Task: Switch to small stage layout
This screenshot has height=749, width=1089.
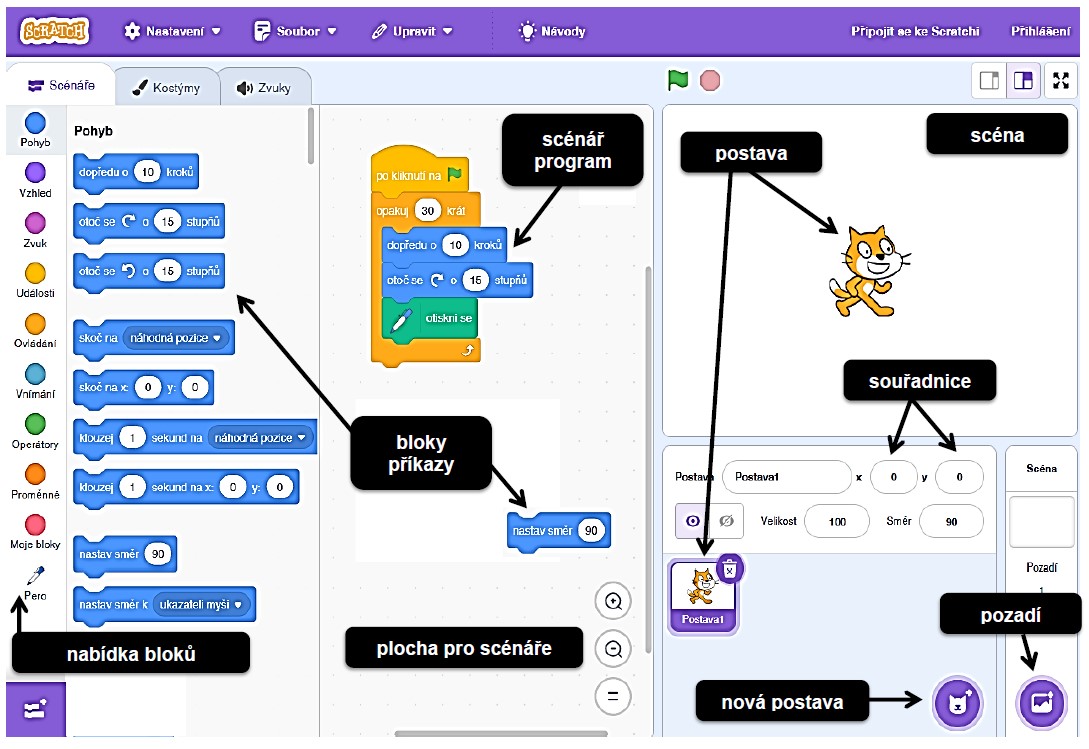Action: point(989,81)
